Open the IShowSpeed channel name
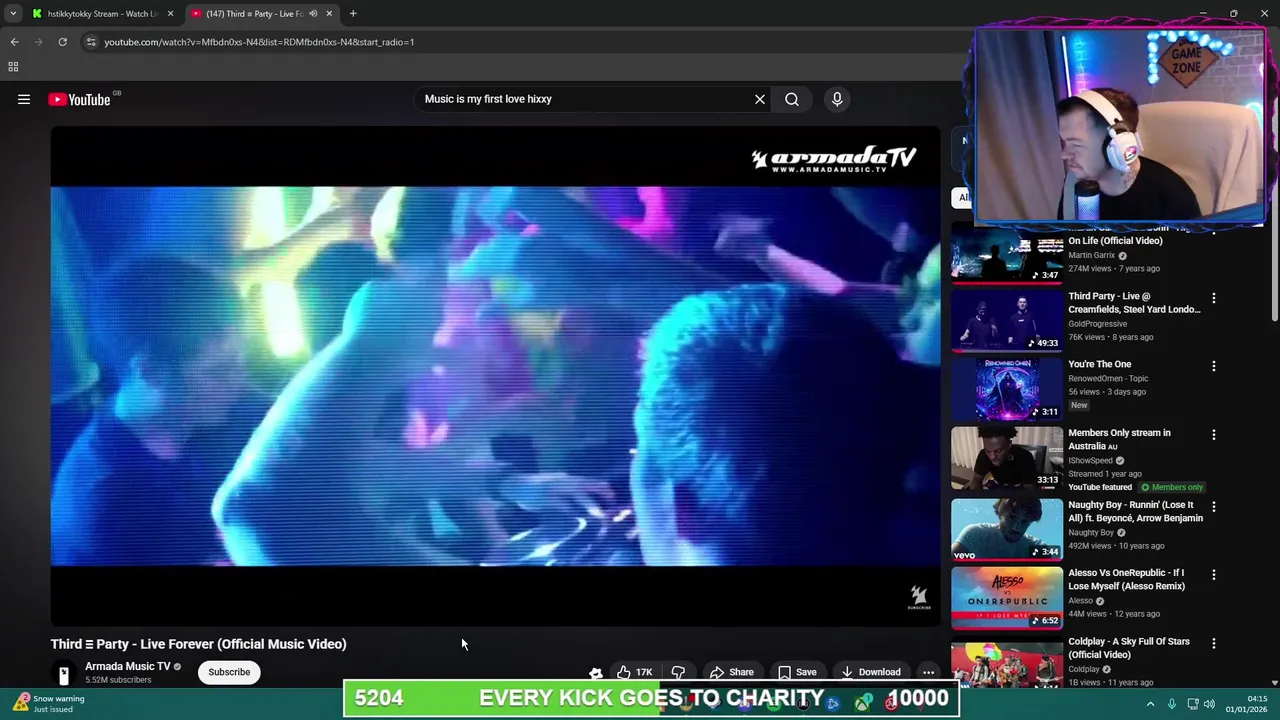Viewport: 1280px width, 720px height. [1092, 460]
